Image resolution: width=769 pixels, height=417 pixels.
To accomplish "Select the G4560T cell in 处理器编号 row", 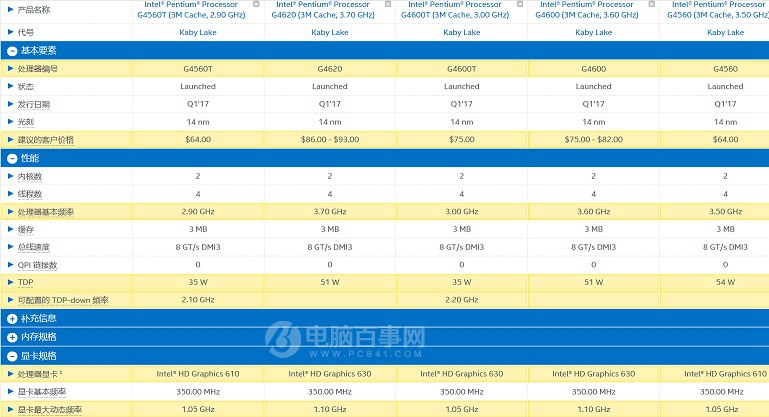I will click(x=198, y=69).
